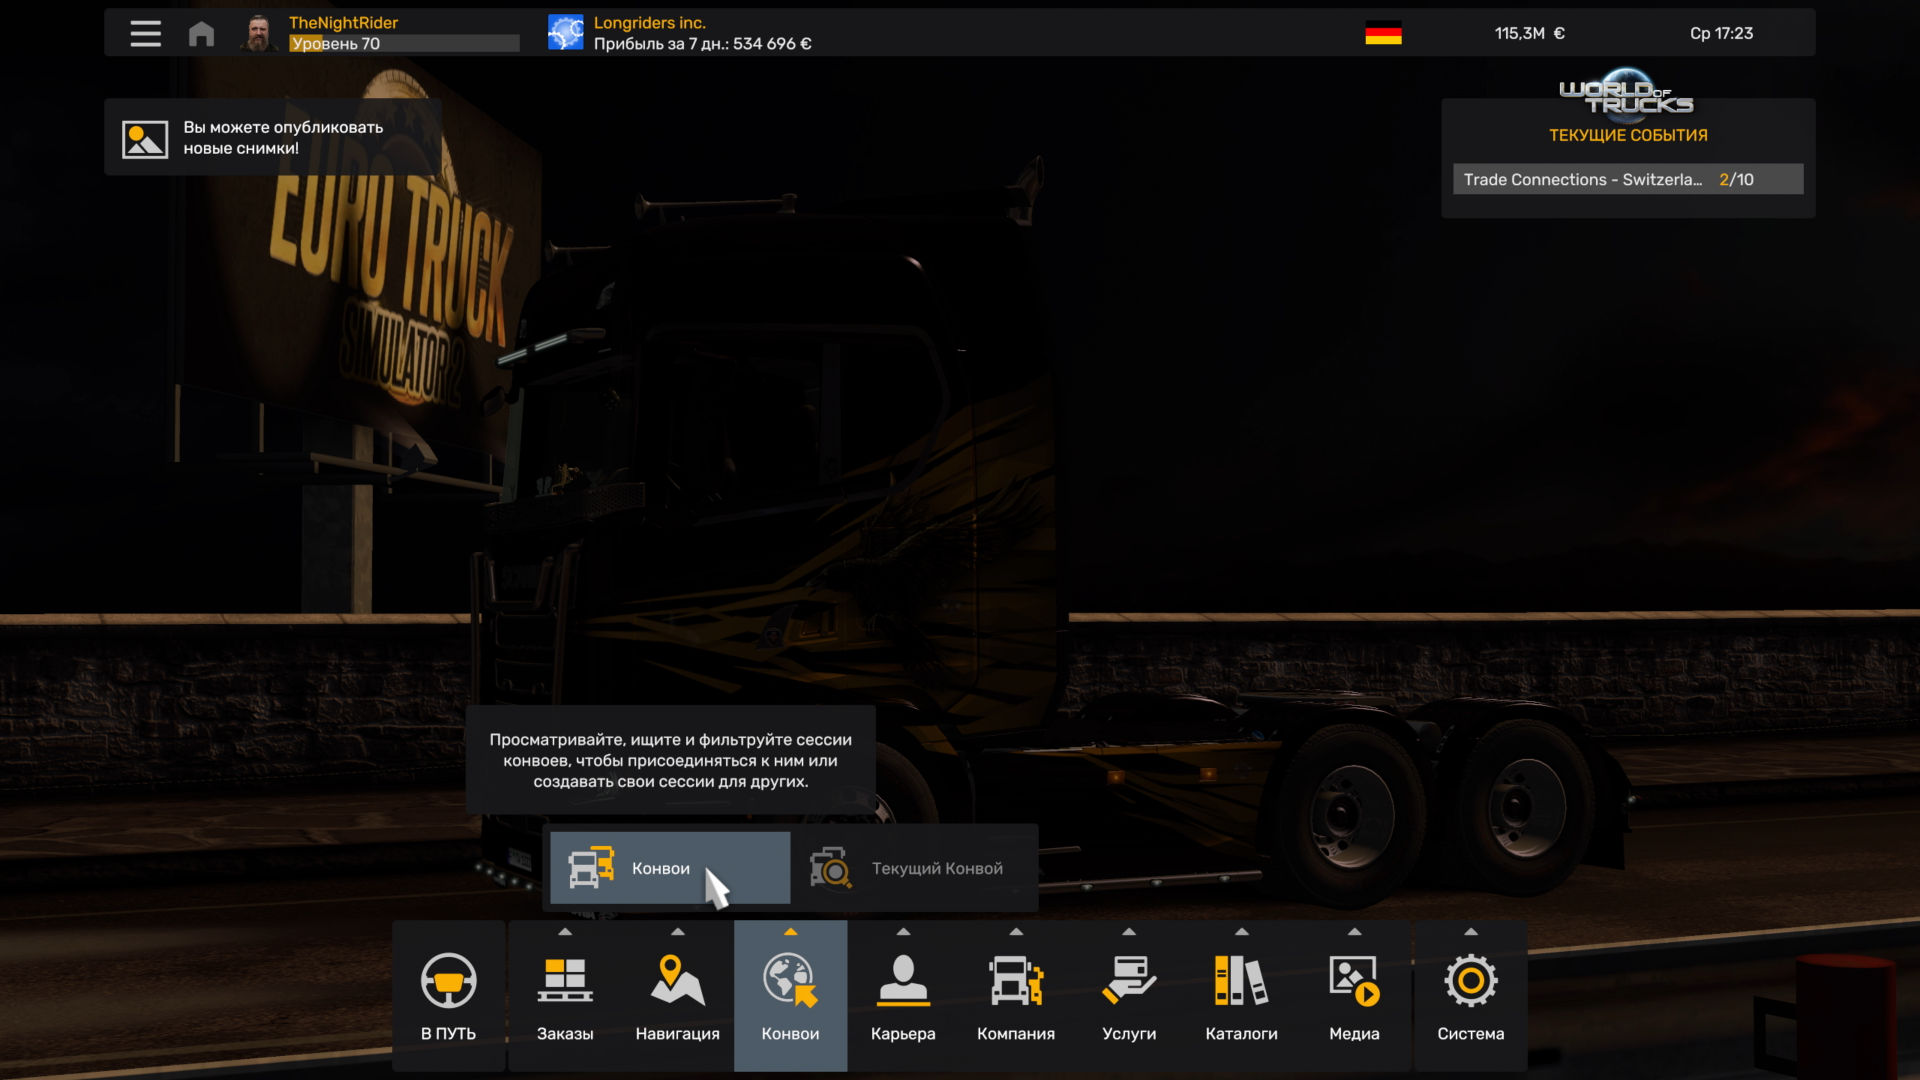
Task: Click the steering wheel В ПУТЬ icon
Action: [448, 981]
